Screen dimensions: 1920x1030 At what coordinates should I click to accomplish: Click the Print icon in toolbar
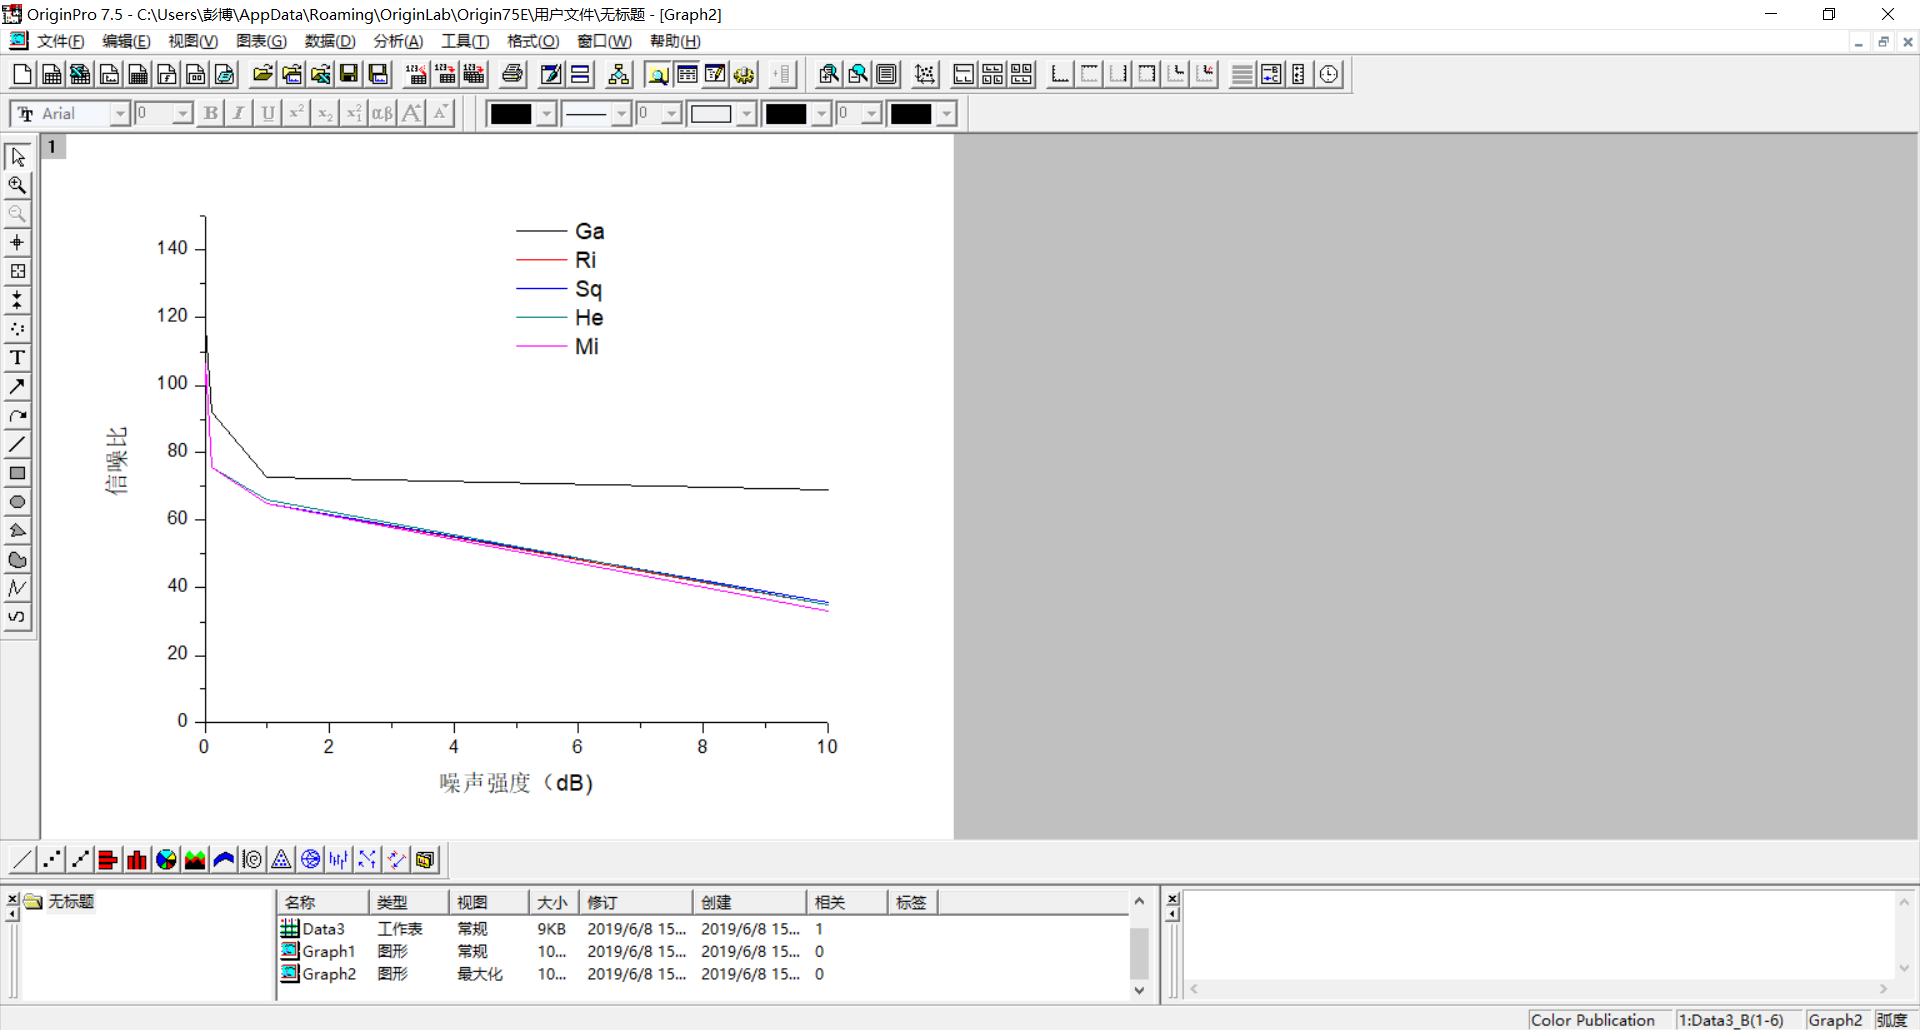click(x=512, y=74)
